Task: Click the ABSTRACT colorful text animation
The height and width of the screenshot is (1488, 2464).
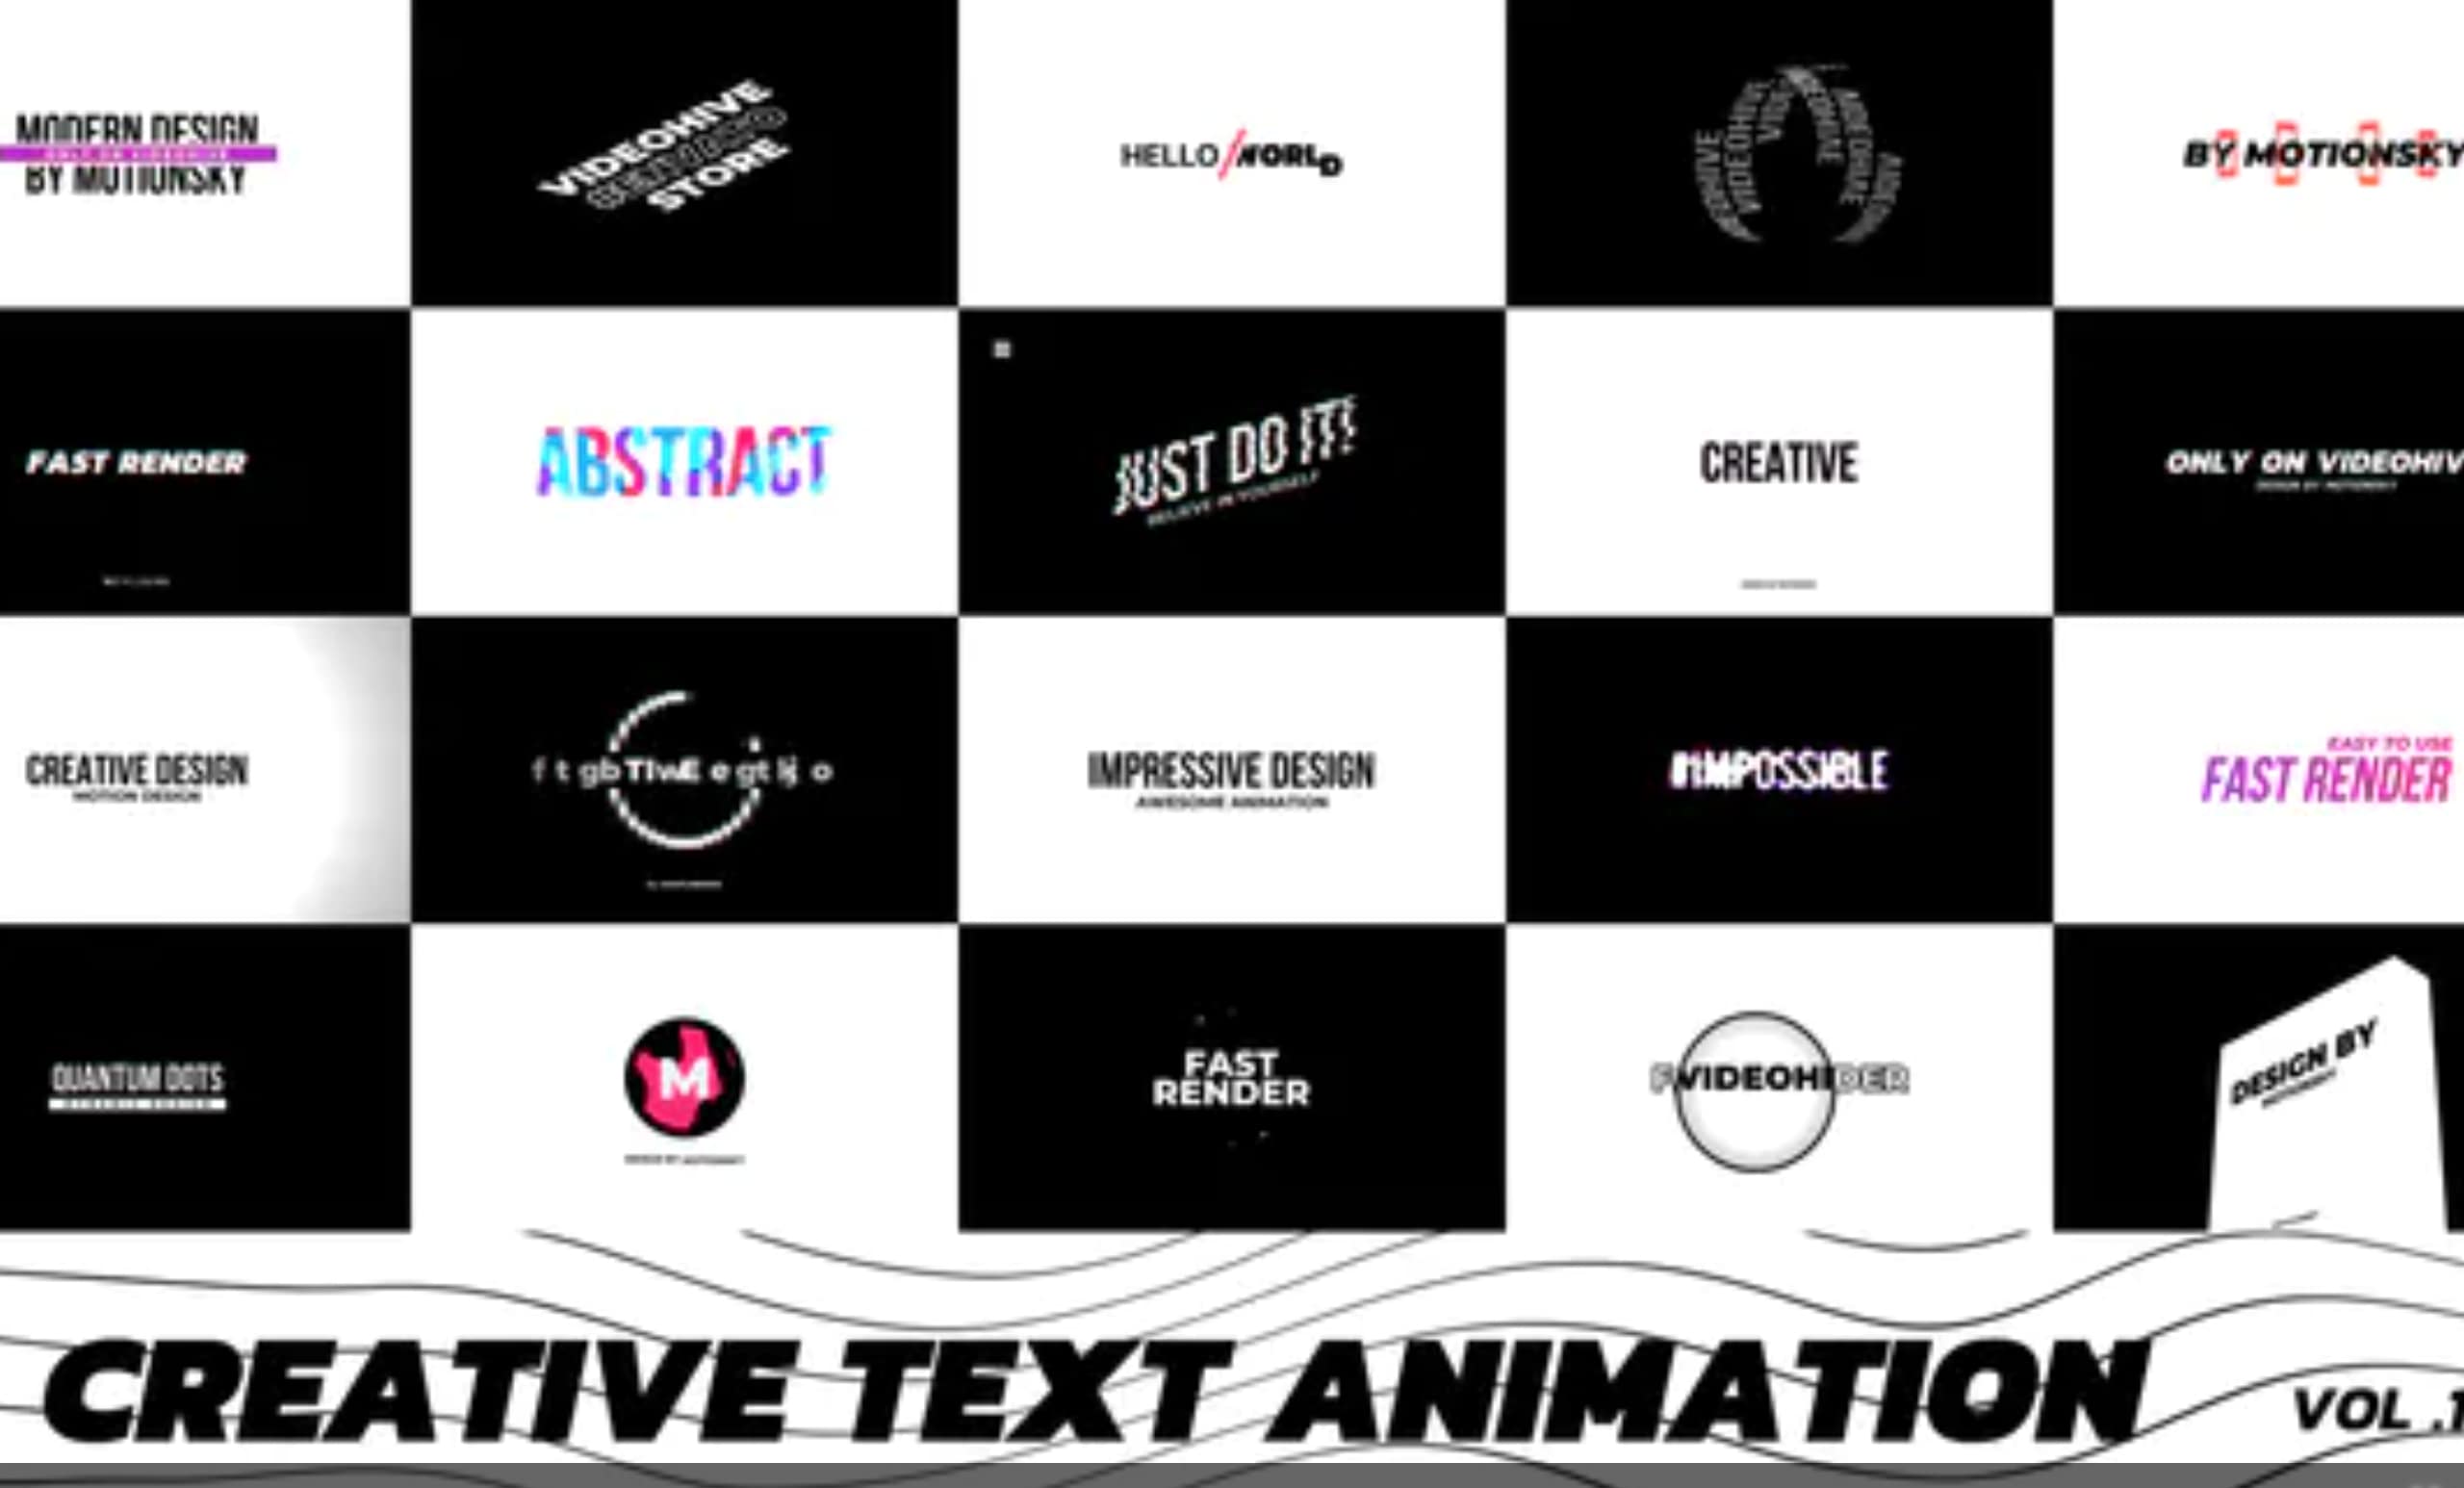Action: [681, 461]
